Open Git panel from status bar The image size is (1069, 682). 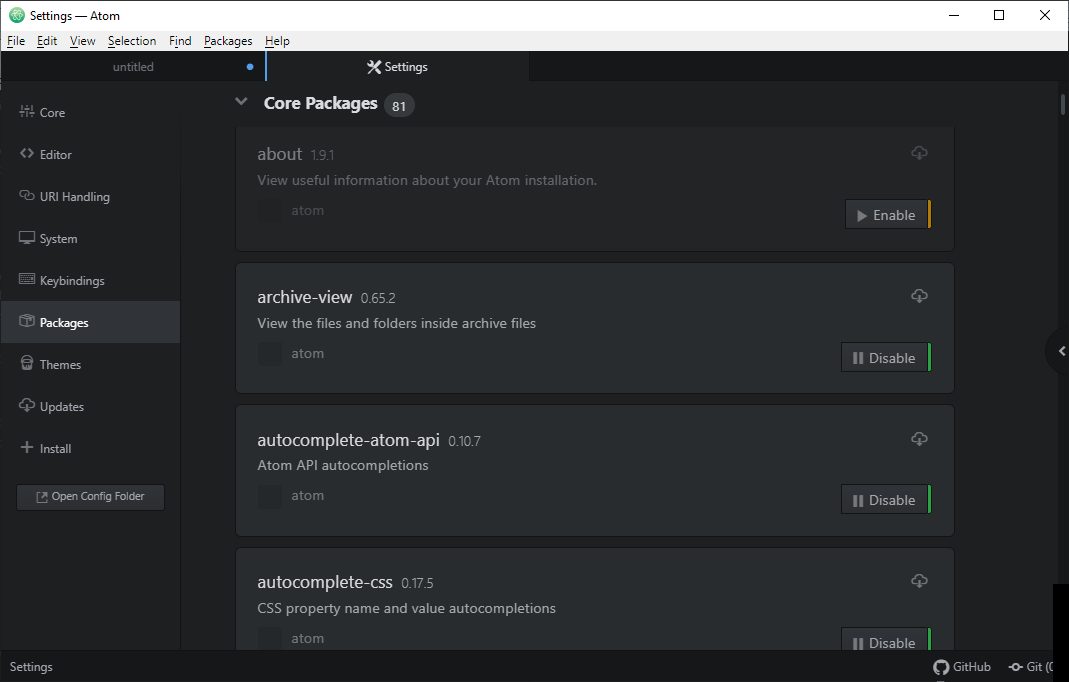click(x=1031, y=667)
